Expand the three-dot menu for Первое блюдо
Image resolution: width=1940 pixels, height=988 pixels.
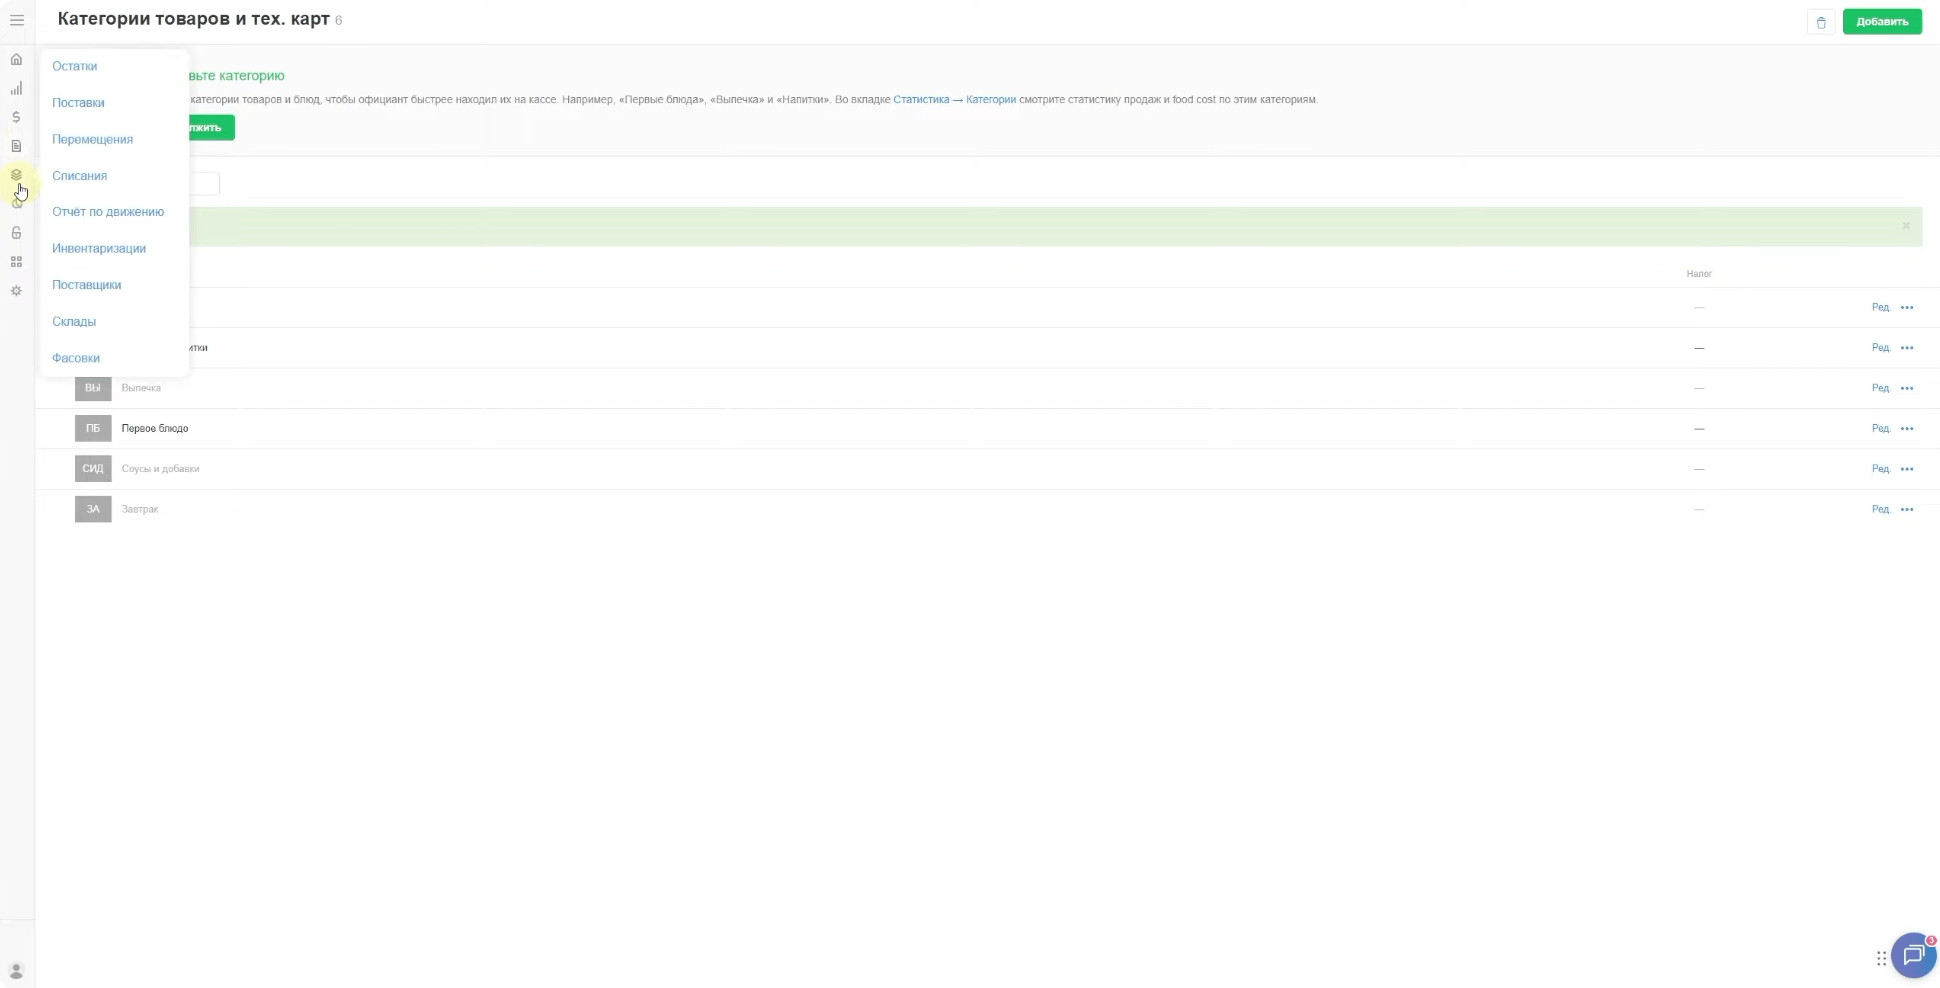(1906, 429)
